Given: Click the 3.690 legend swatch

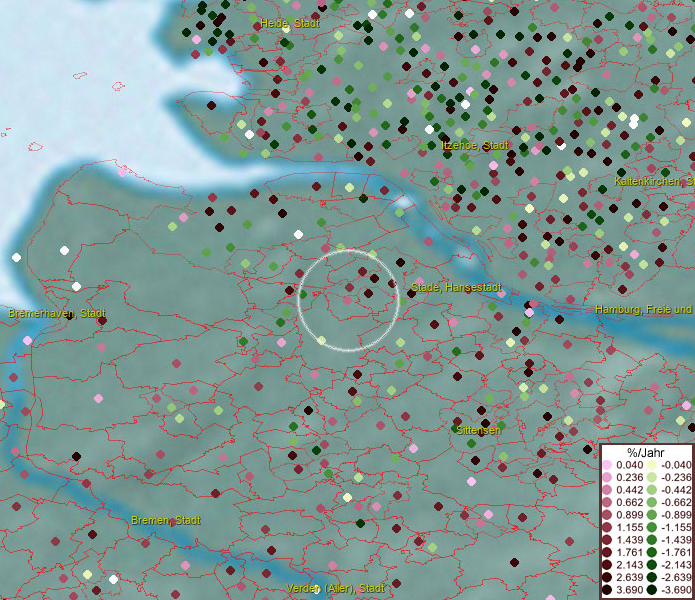Looking at the screenshot, I should coord(607,590).
